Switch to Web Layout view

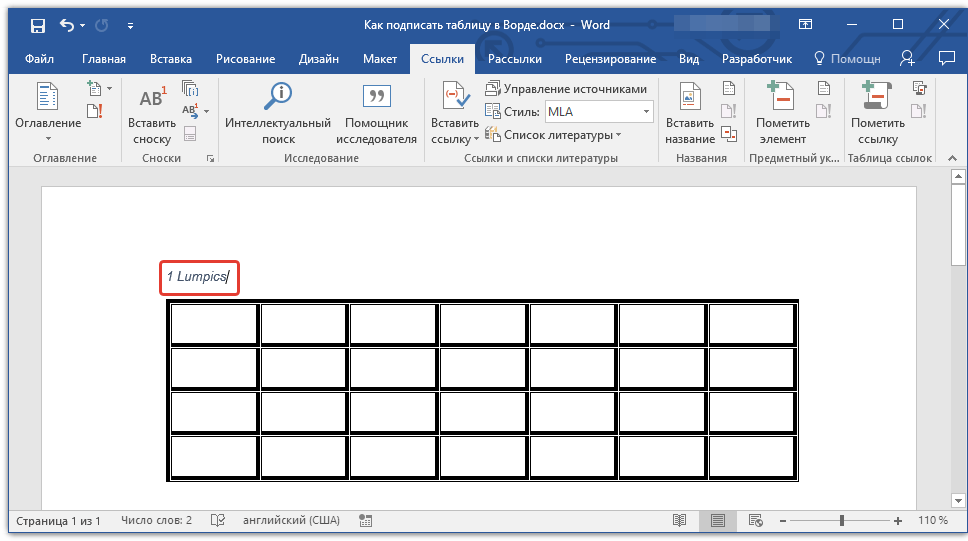click(x=755, y=521)
